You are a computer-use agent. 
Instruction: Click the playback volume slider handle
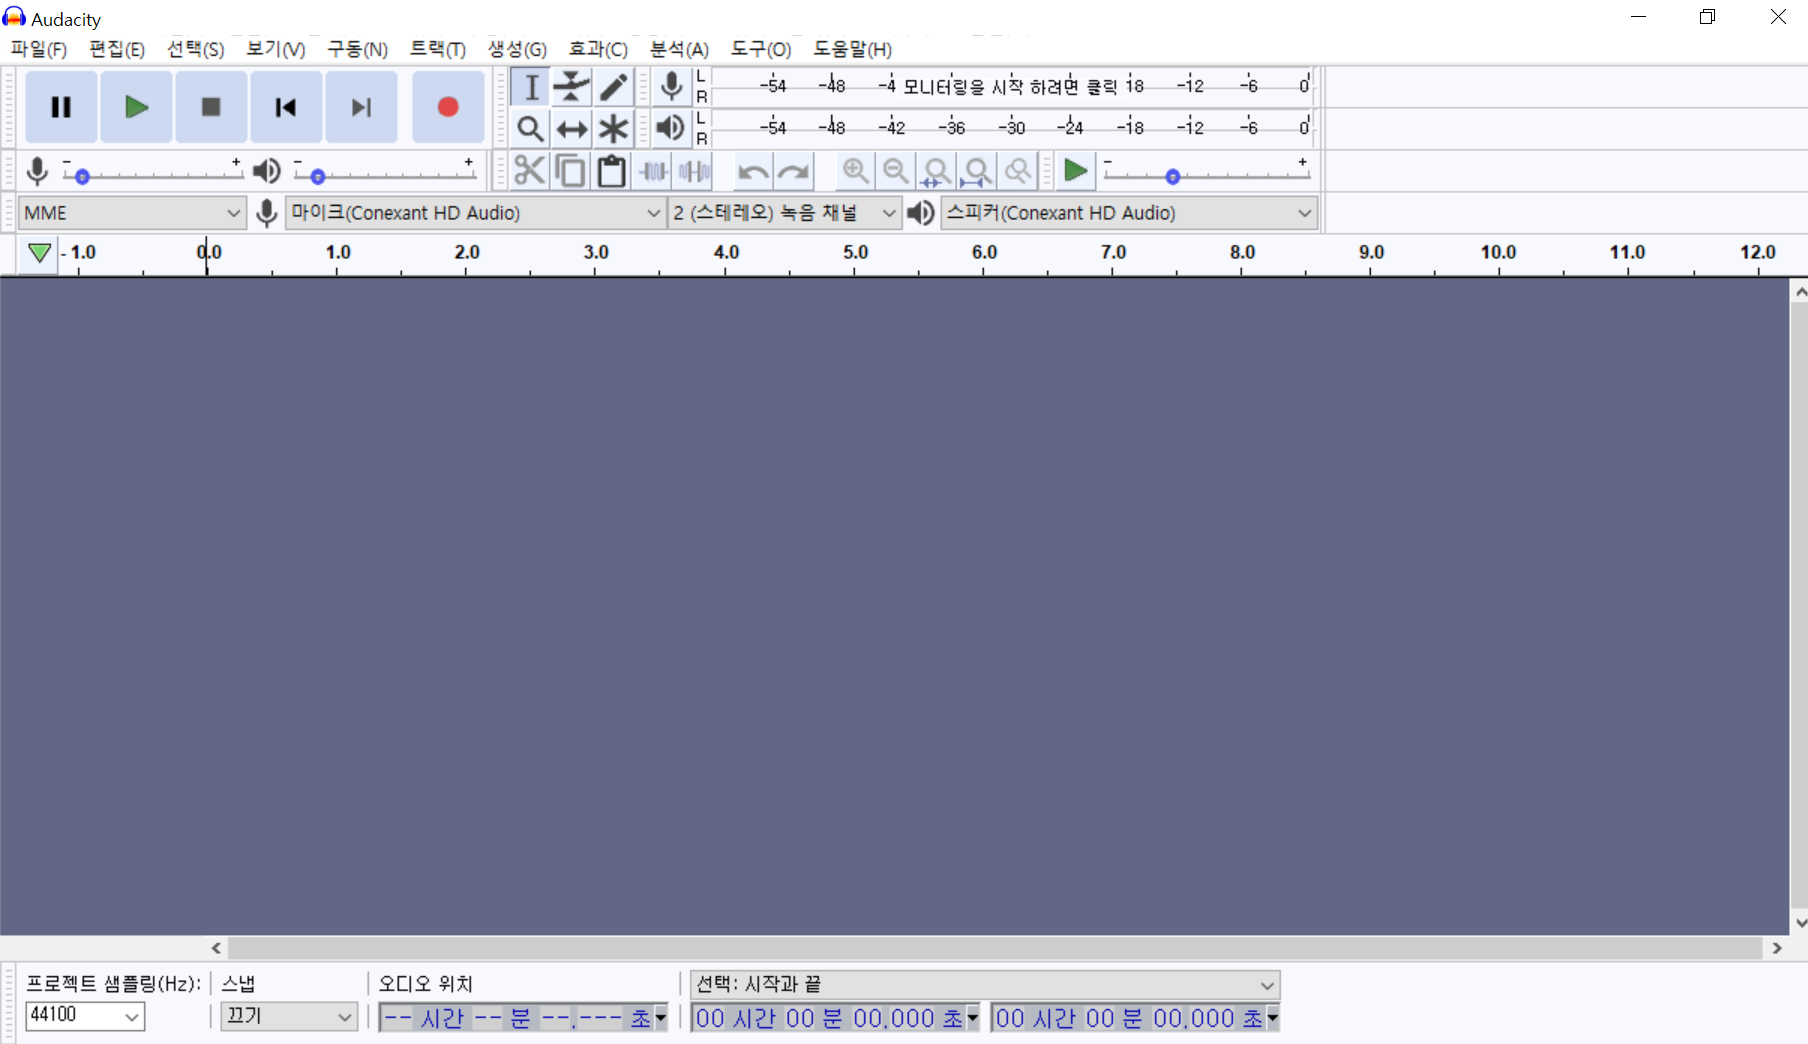[318, 177]
